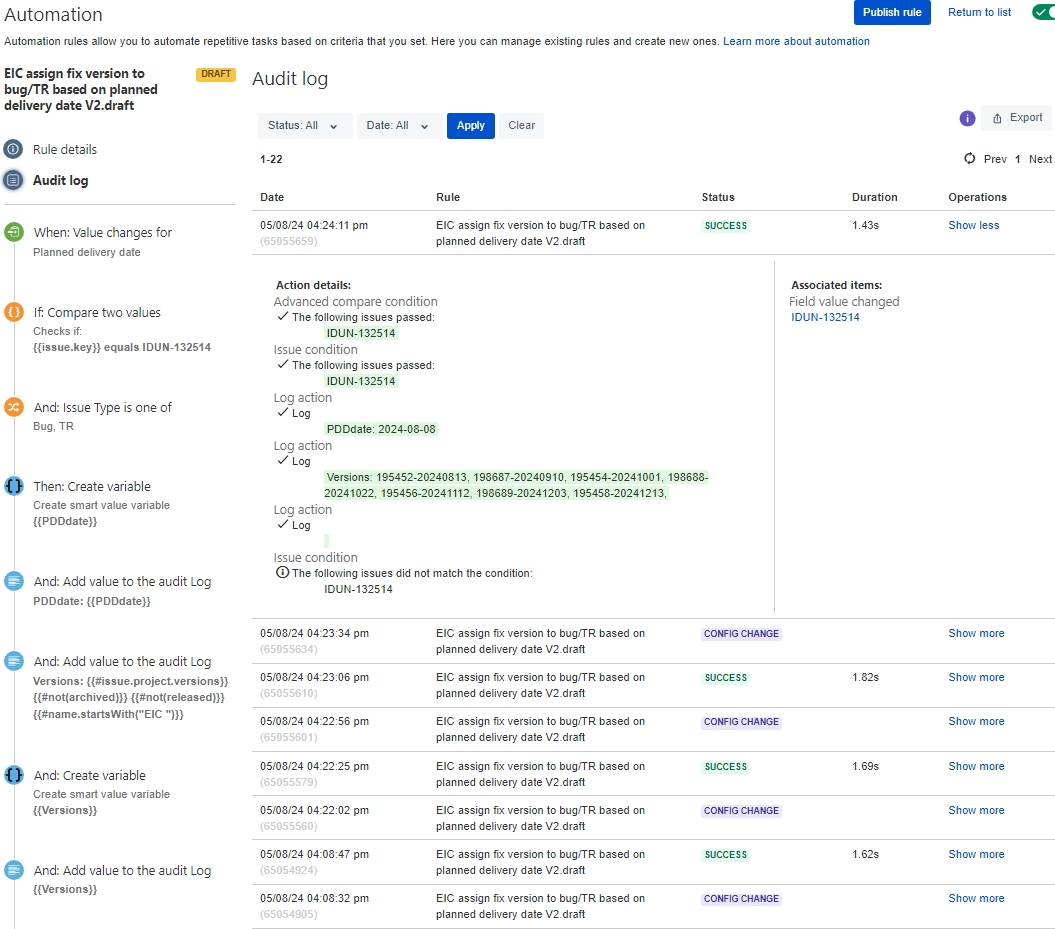Screen dimensions: 1055x929
Task: Click the Versions: audit log action icon
Action: pyautogui.click(x=13, y=661)
